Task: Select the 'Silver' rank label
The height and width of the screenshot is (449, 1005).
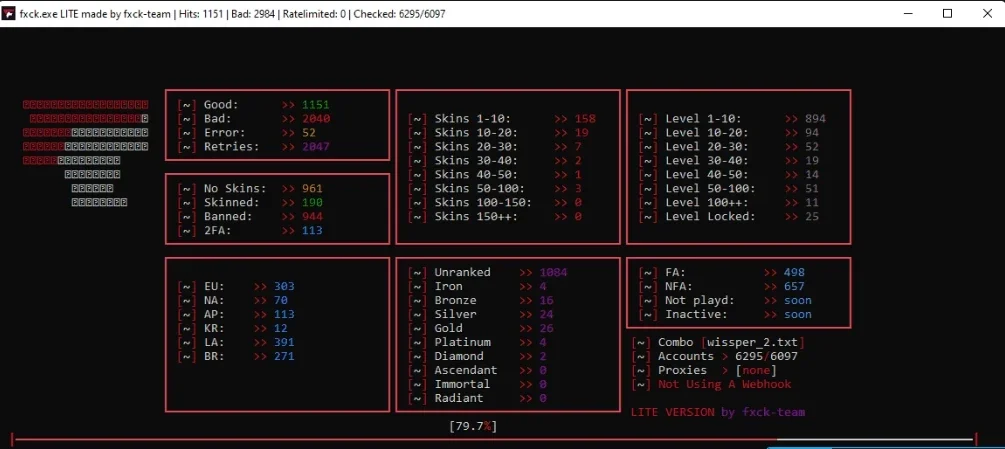Action: (x=456, y=314)
